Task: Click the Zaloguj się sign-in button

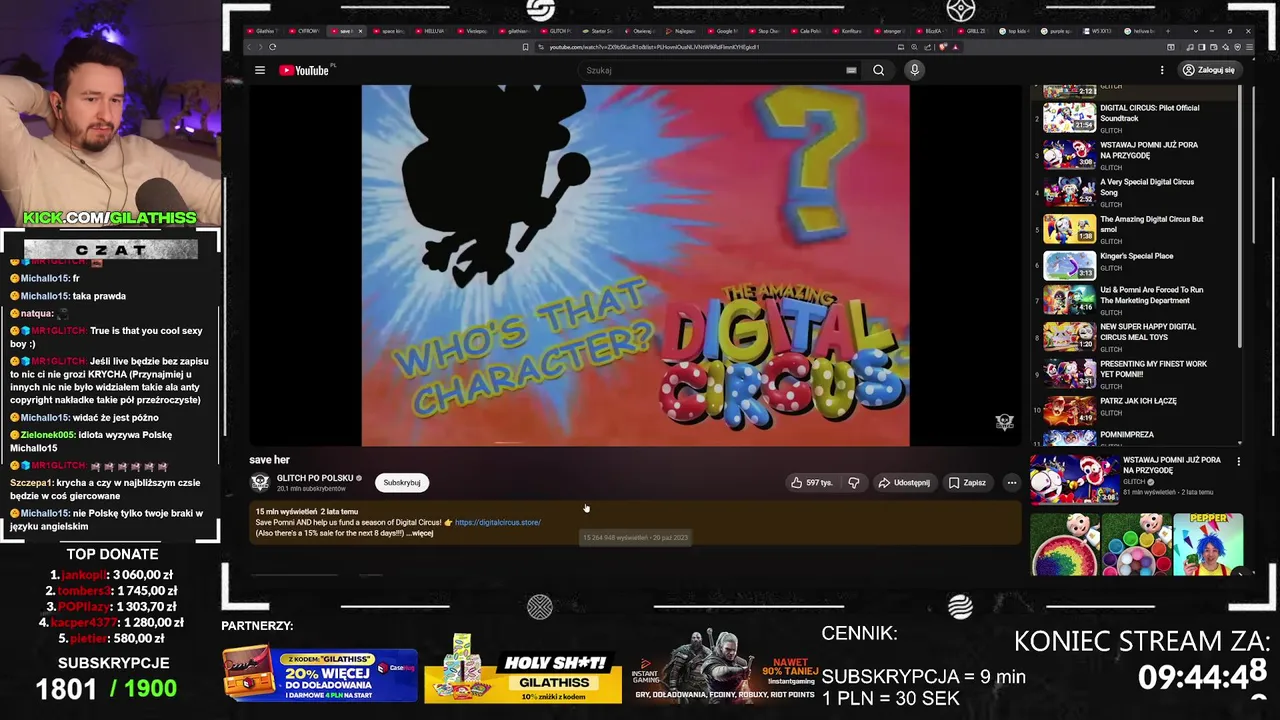Action: [1208, 70]
